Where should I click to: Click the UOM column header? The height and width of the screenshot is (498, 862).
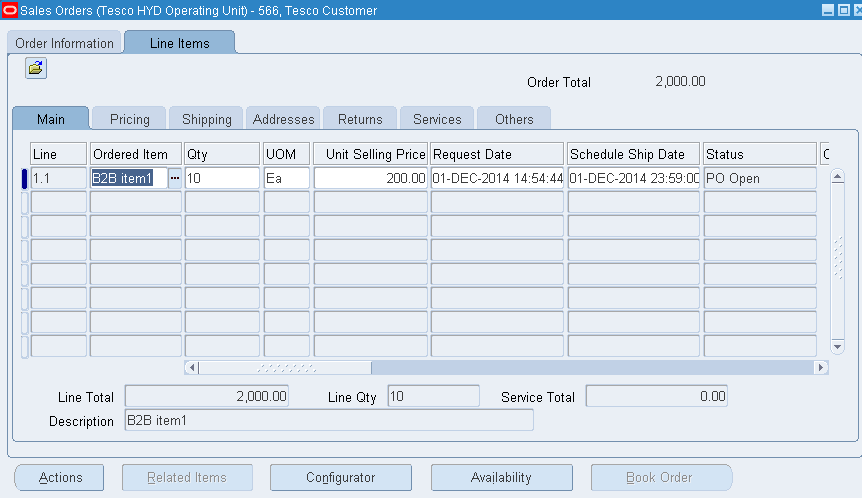(286, 154)
